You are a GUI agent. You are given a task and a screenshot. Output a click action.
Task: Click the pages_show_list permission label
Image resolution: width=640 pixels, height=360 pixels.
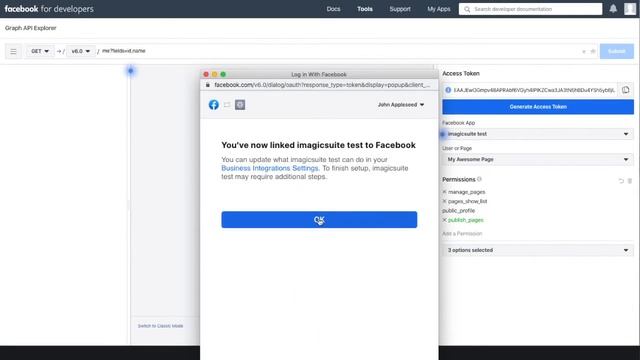point(468,201)
